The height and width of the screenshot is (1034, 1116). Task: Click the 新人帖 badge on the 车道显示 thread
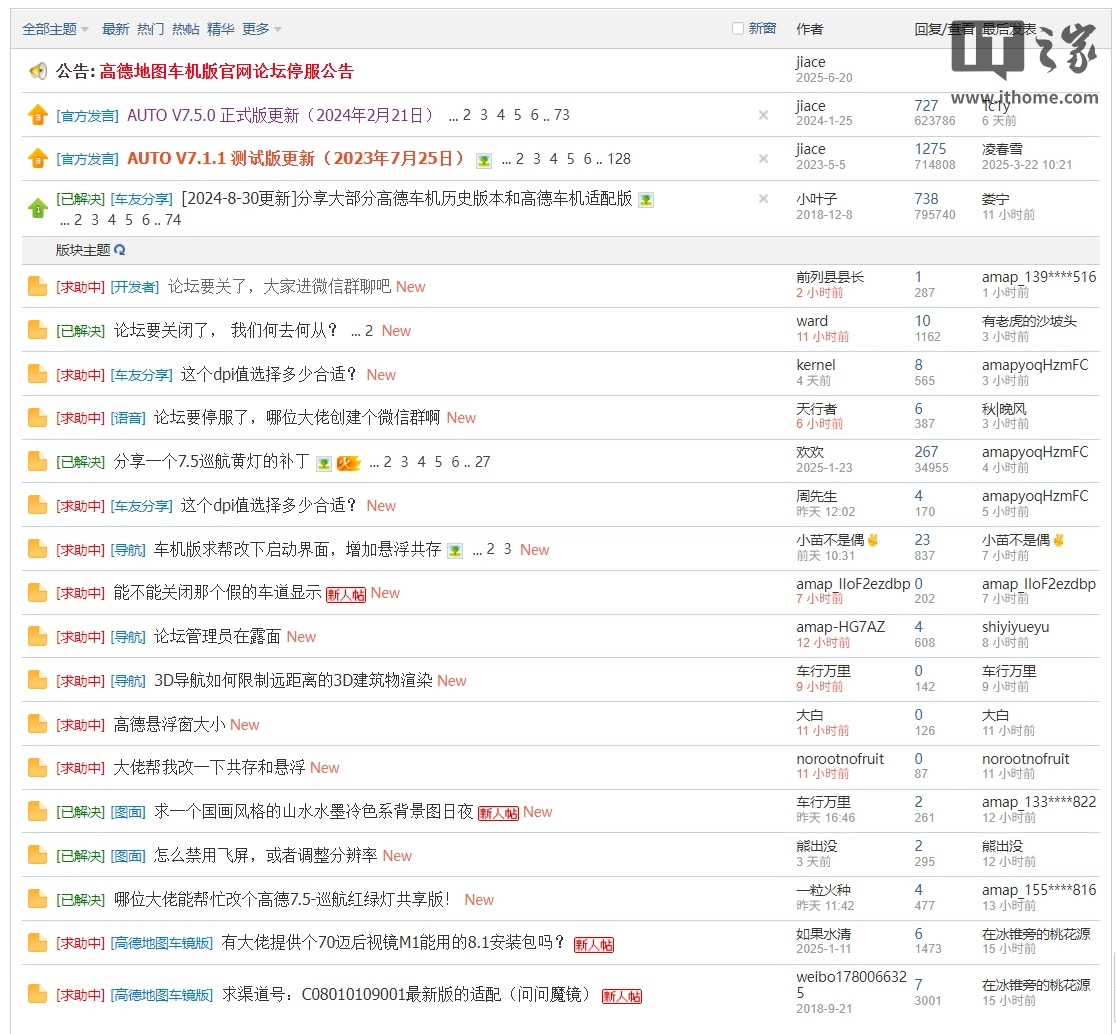(346, 593)
